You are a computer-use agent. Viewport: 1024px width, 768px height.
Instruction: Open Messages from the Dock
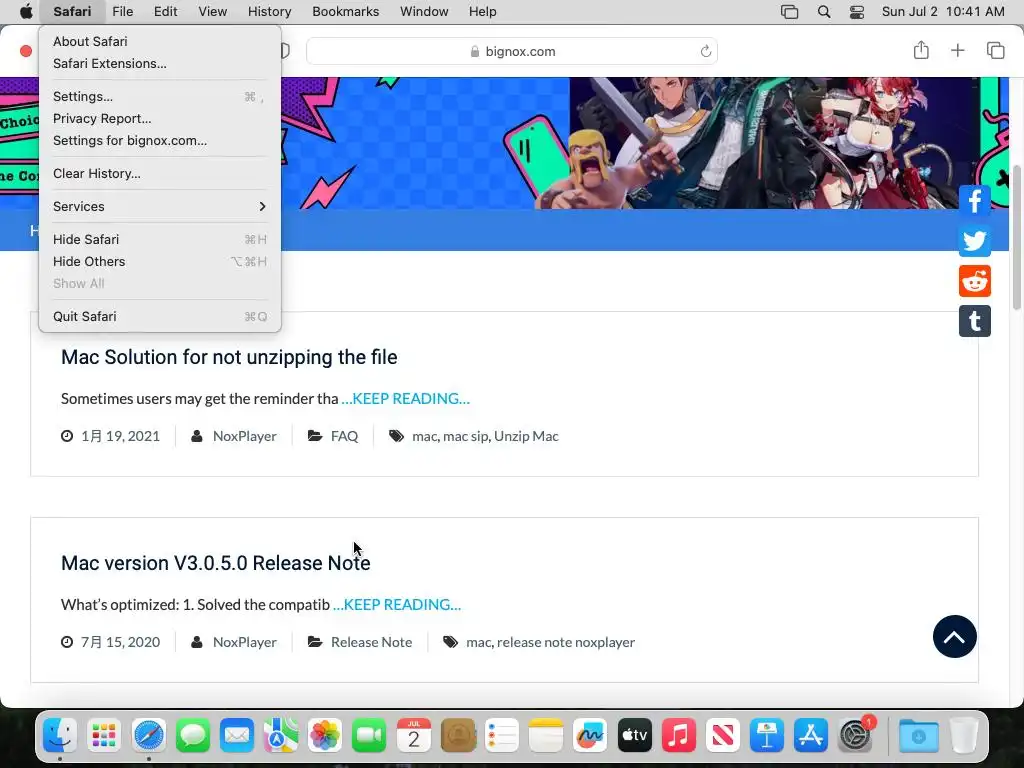[x=193, y=735]
